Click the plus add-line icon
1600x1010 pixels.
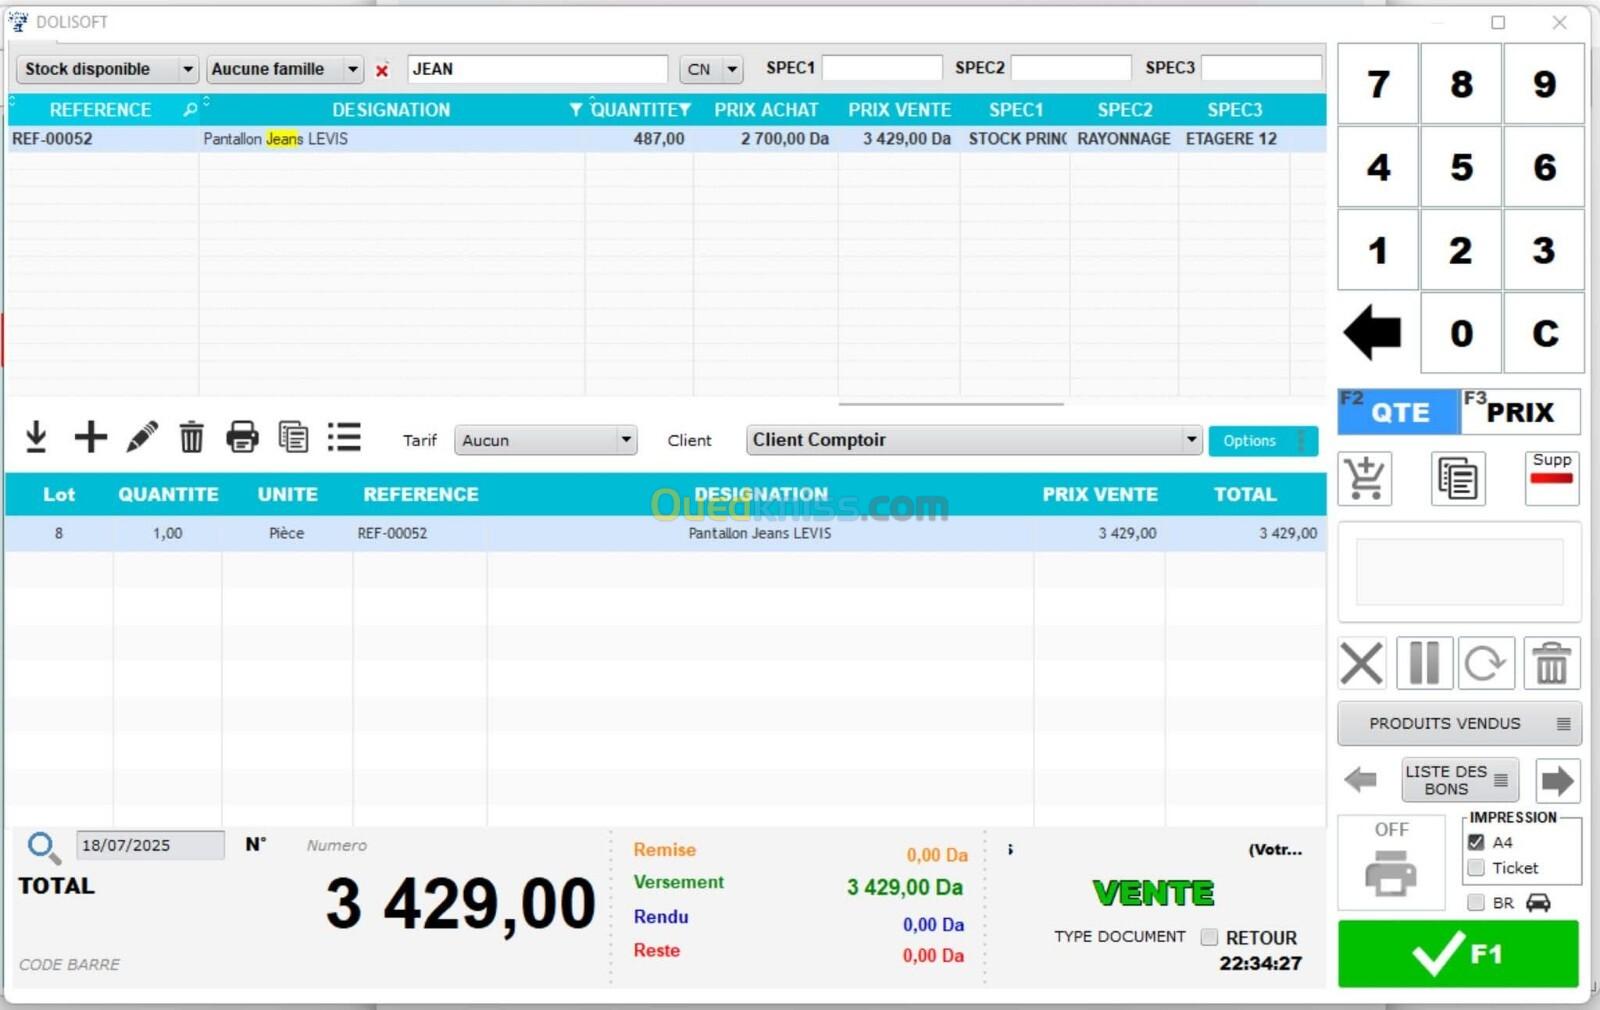(x=90, y=437)
